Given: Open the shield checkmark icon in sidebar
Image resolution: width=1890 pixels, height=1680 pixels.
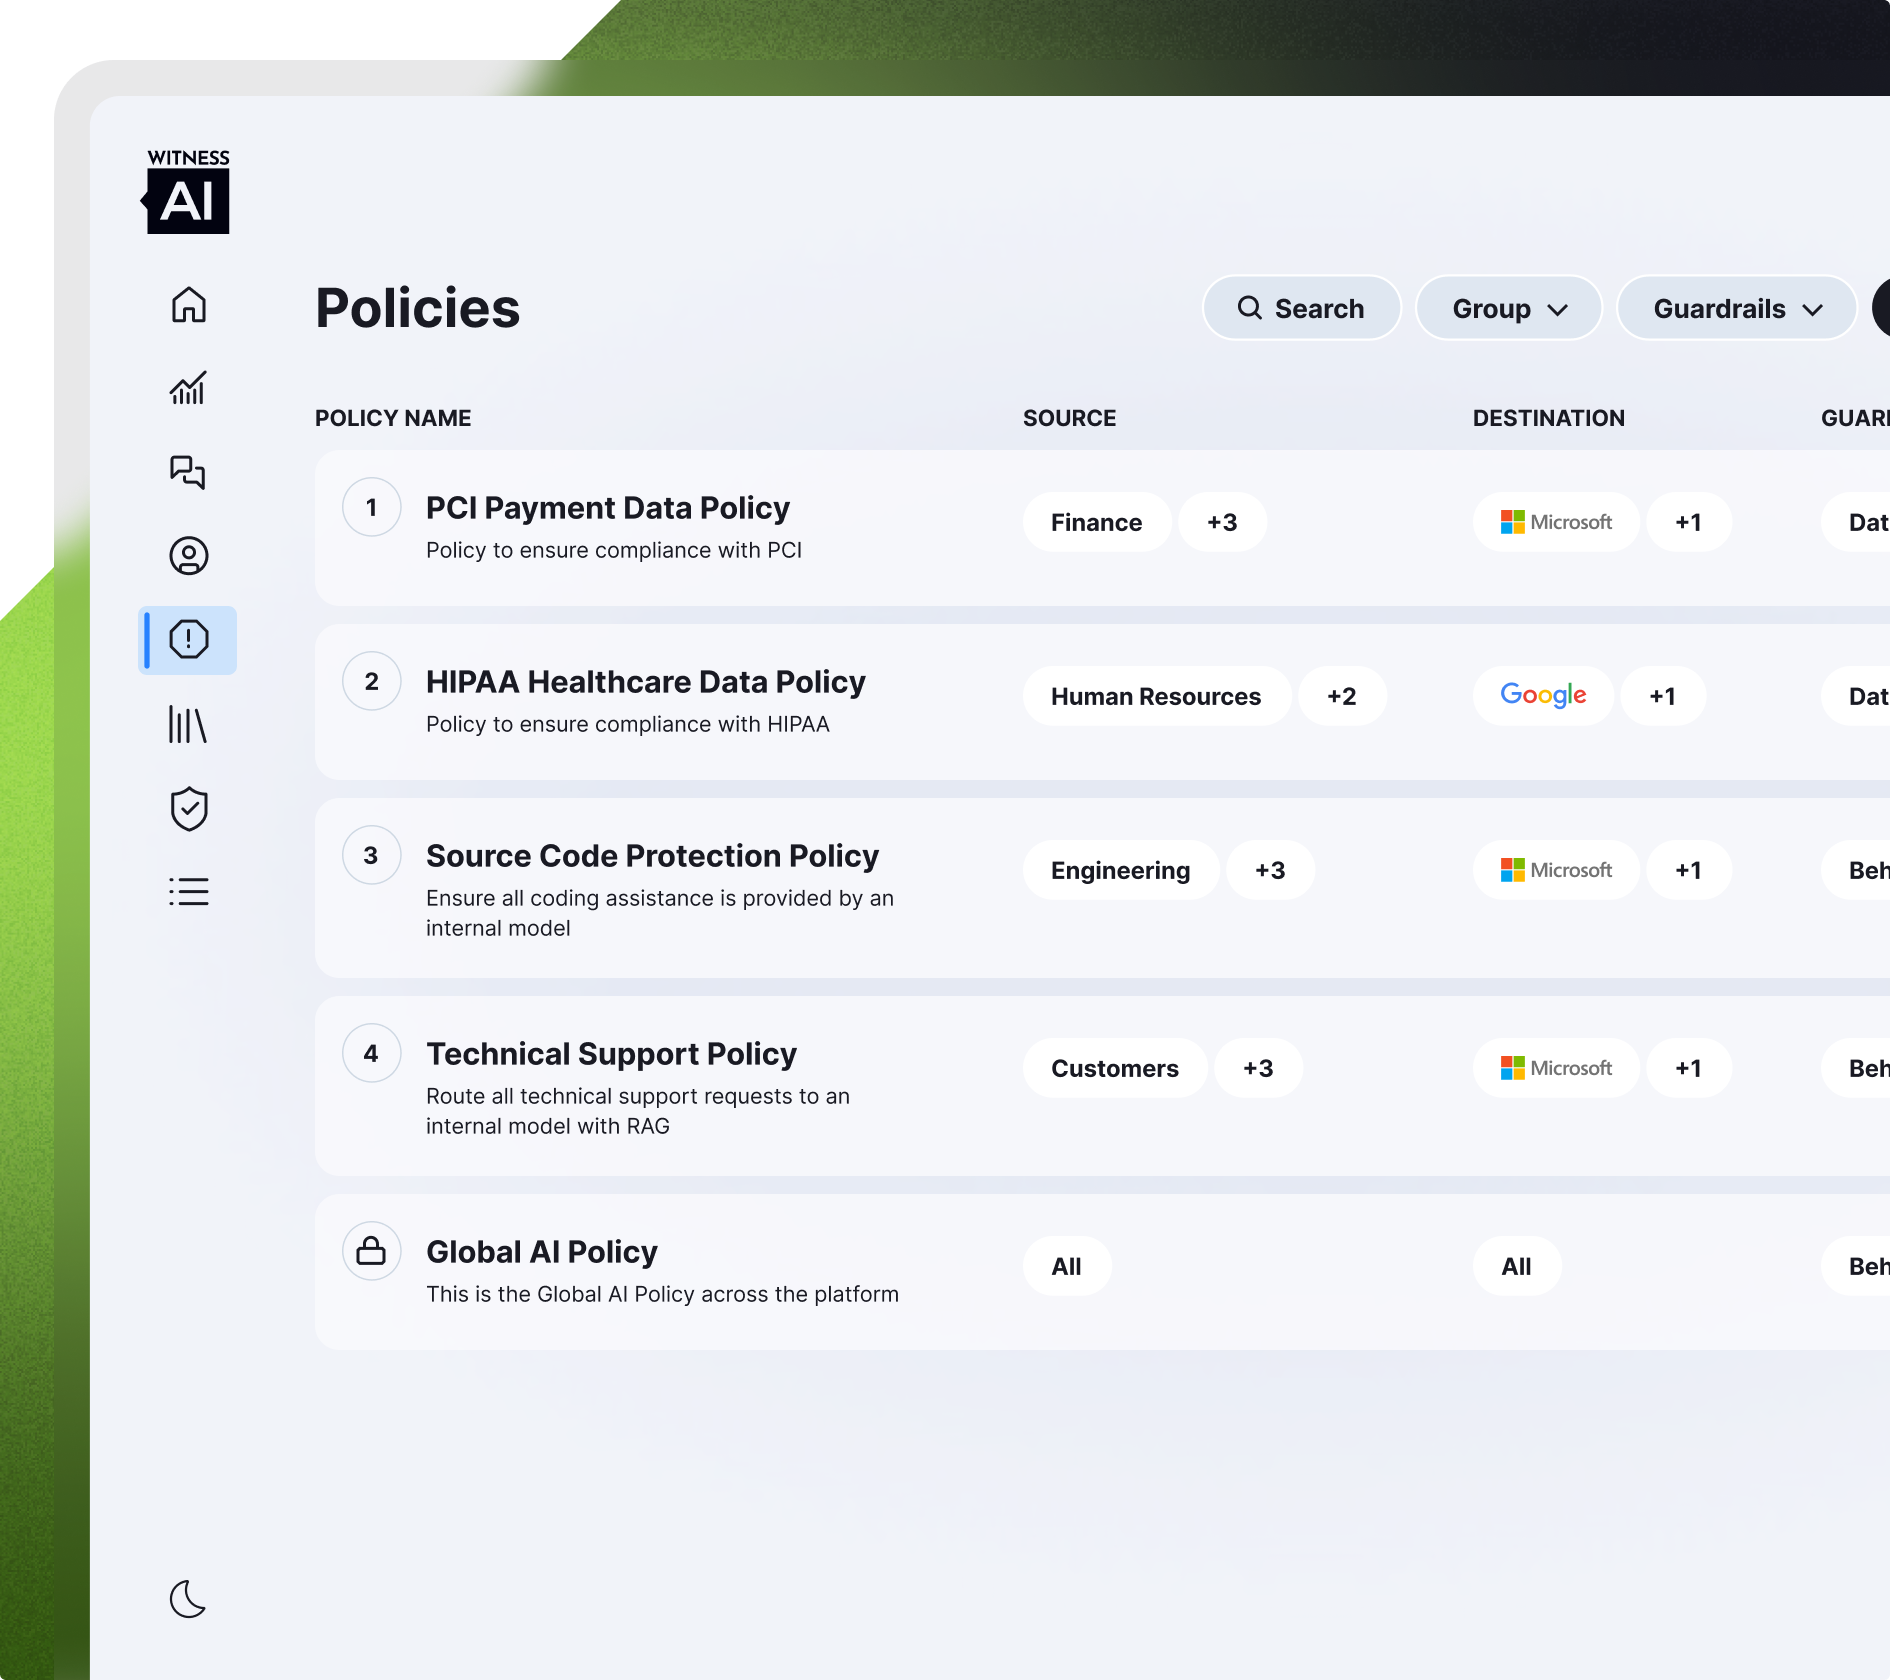Looking at the screenshot, I should point(188,809).
